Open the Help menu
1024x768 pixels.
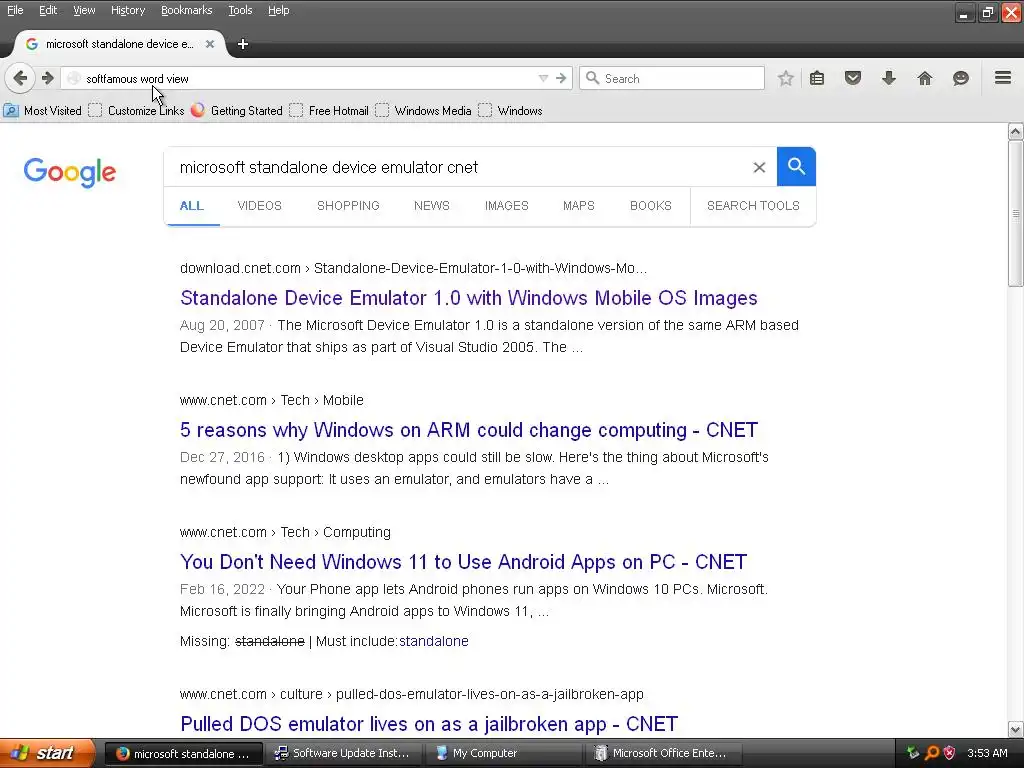[x=278, y=10]
